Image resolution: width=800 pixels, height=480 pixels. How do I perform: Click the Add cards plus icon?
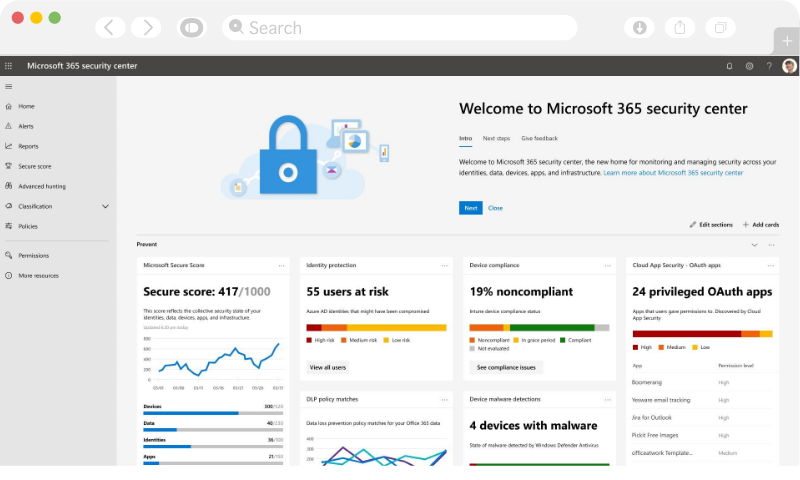click(x=745, y=224)
